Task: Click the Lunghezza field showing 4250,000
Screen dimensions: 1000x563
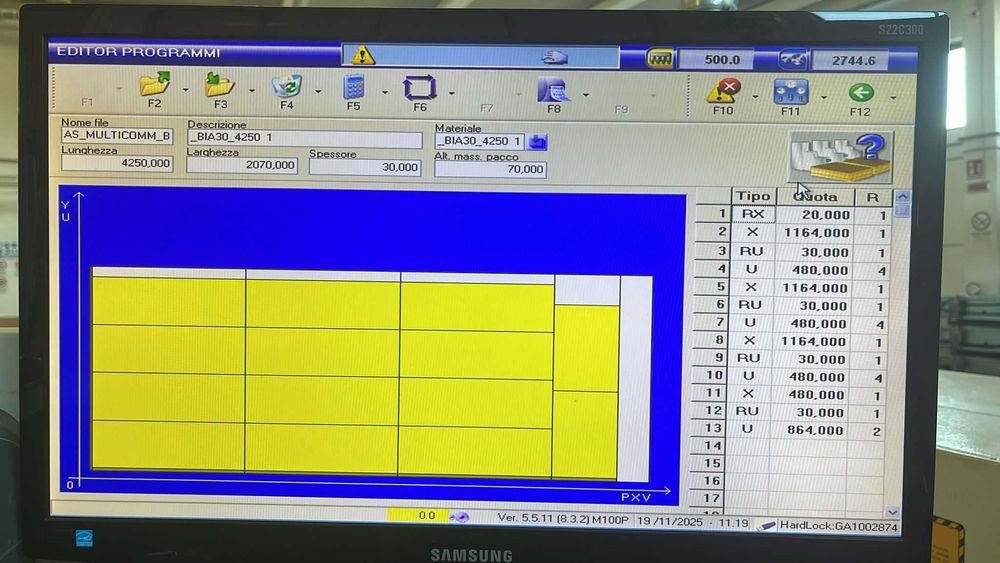Action: point(117,163)
